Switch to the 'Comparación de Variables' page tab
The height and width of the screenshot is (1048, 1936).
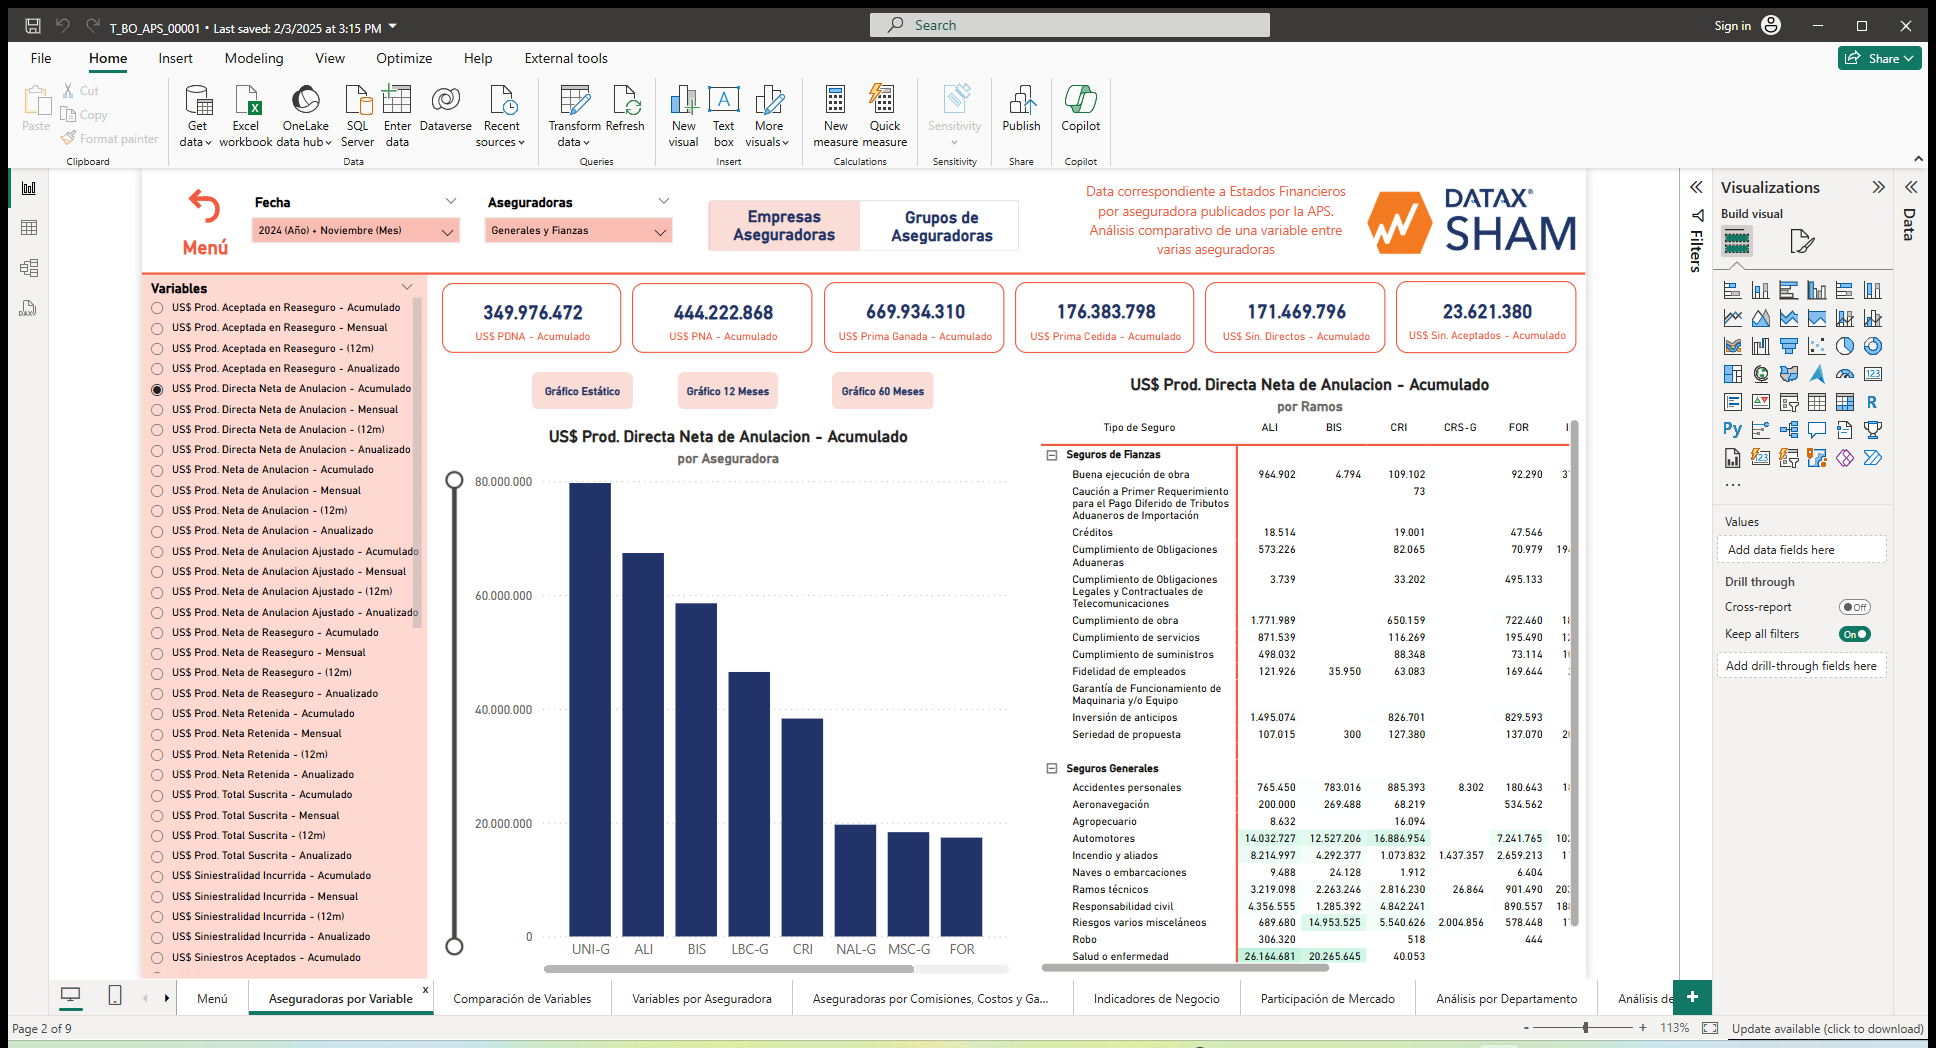point(522,998)
